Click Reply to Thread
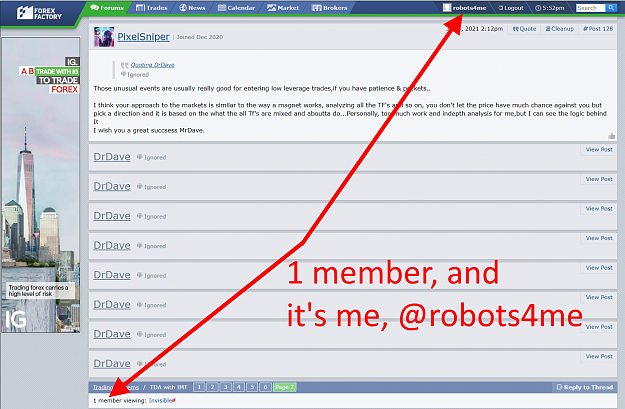 click(584, 387)
